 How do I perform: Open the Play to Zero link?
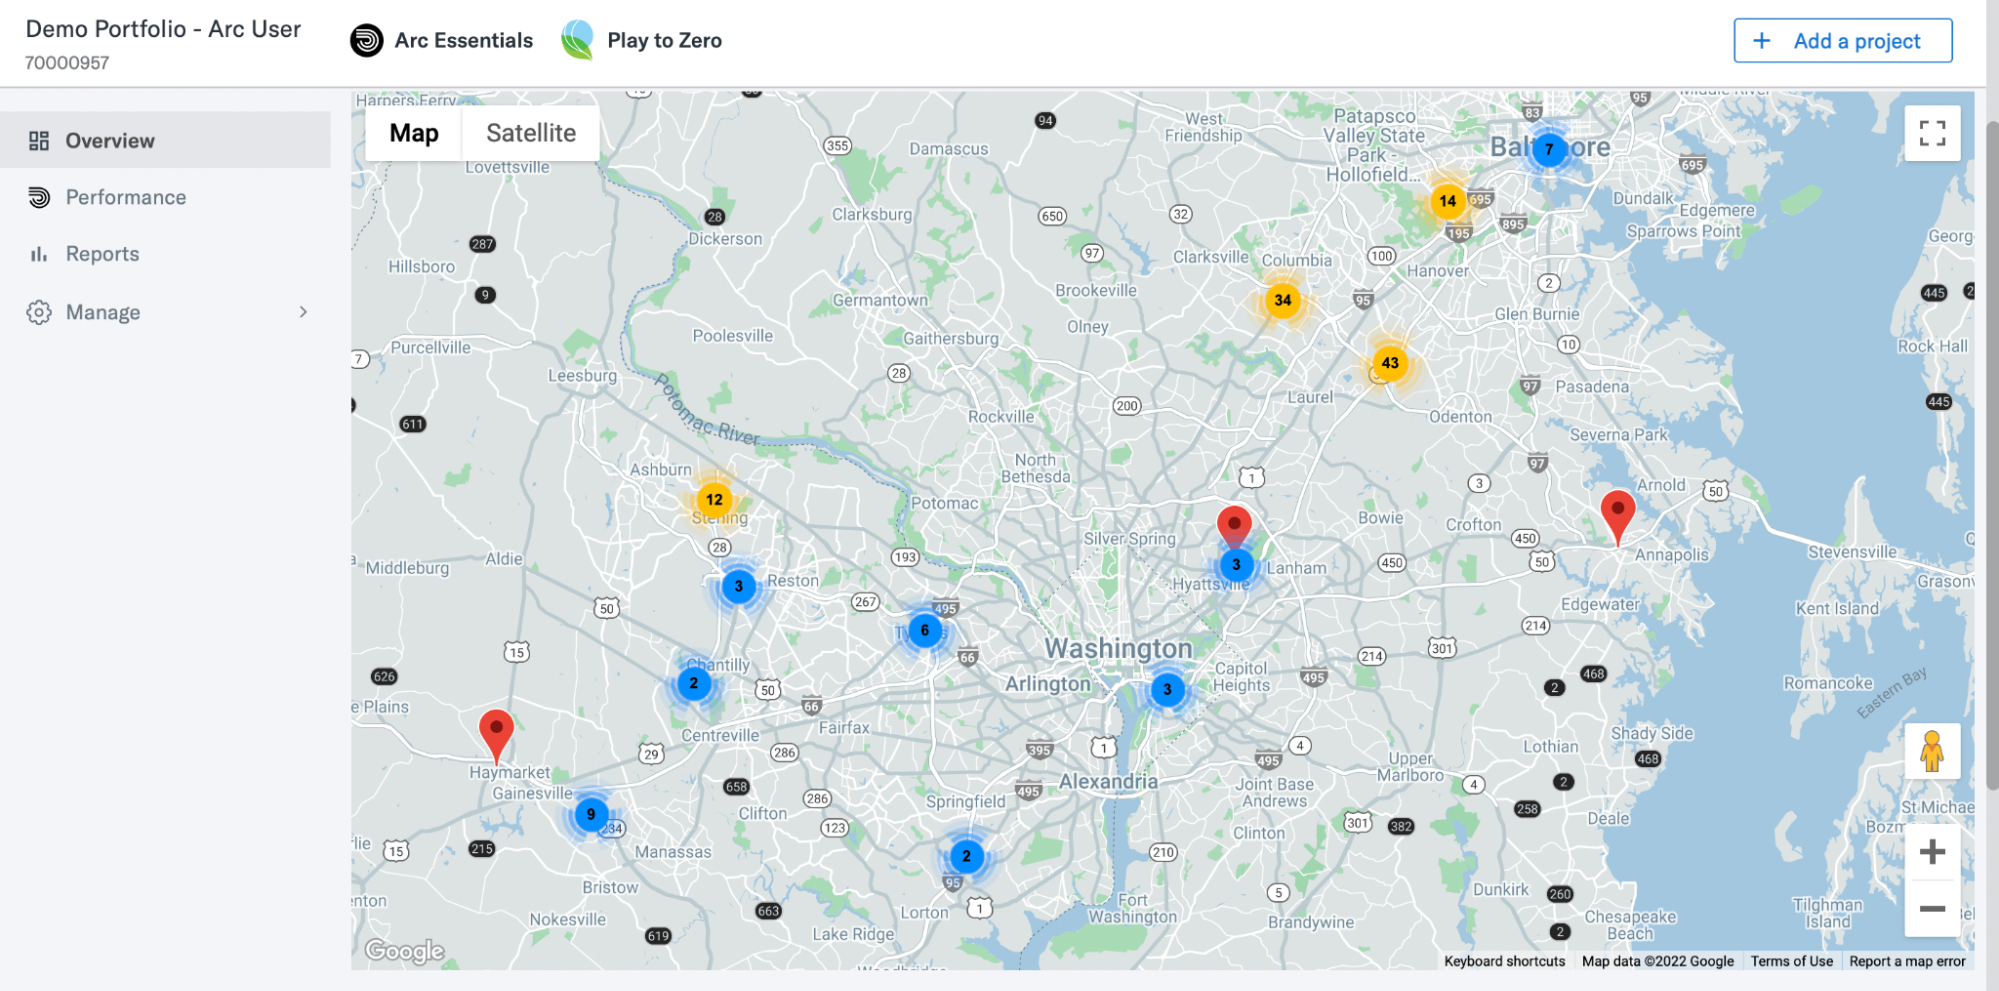(x=664, y=40)
